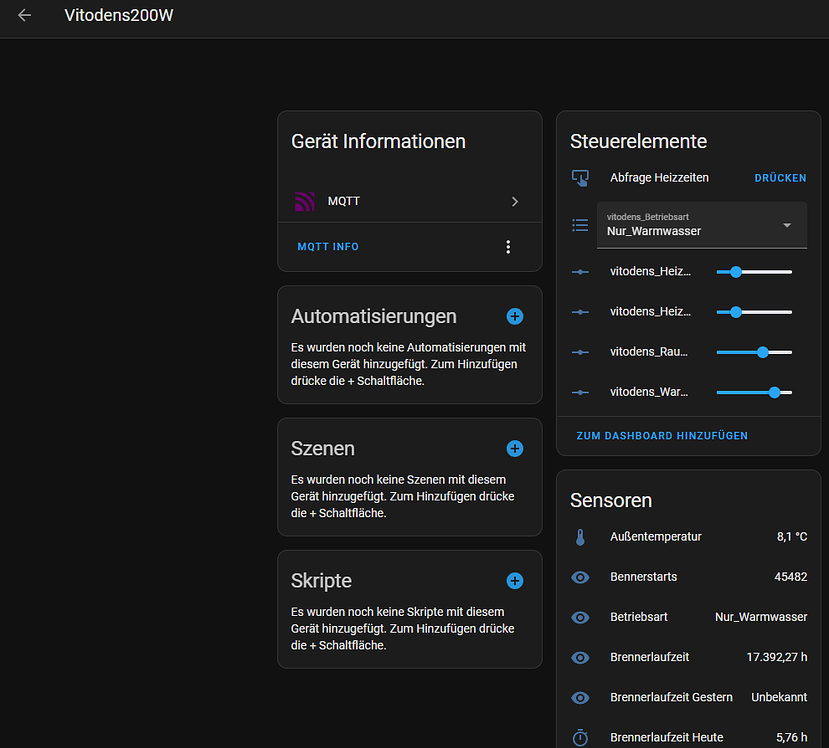Open the three-dot menu beside MQTT INFO

508,247
